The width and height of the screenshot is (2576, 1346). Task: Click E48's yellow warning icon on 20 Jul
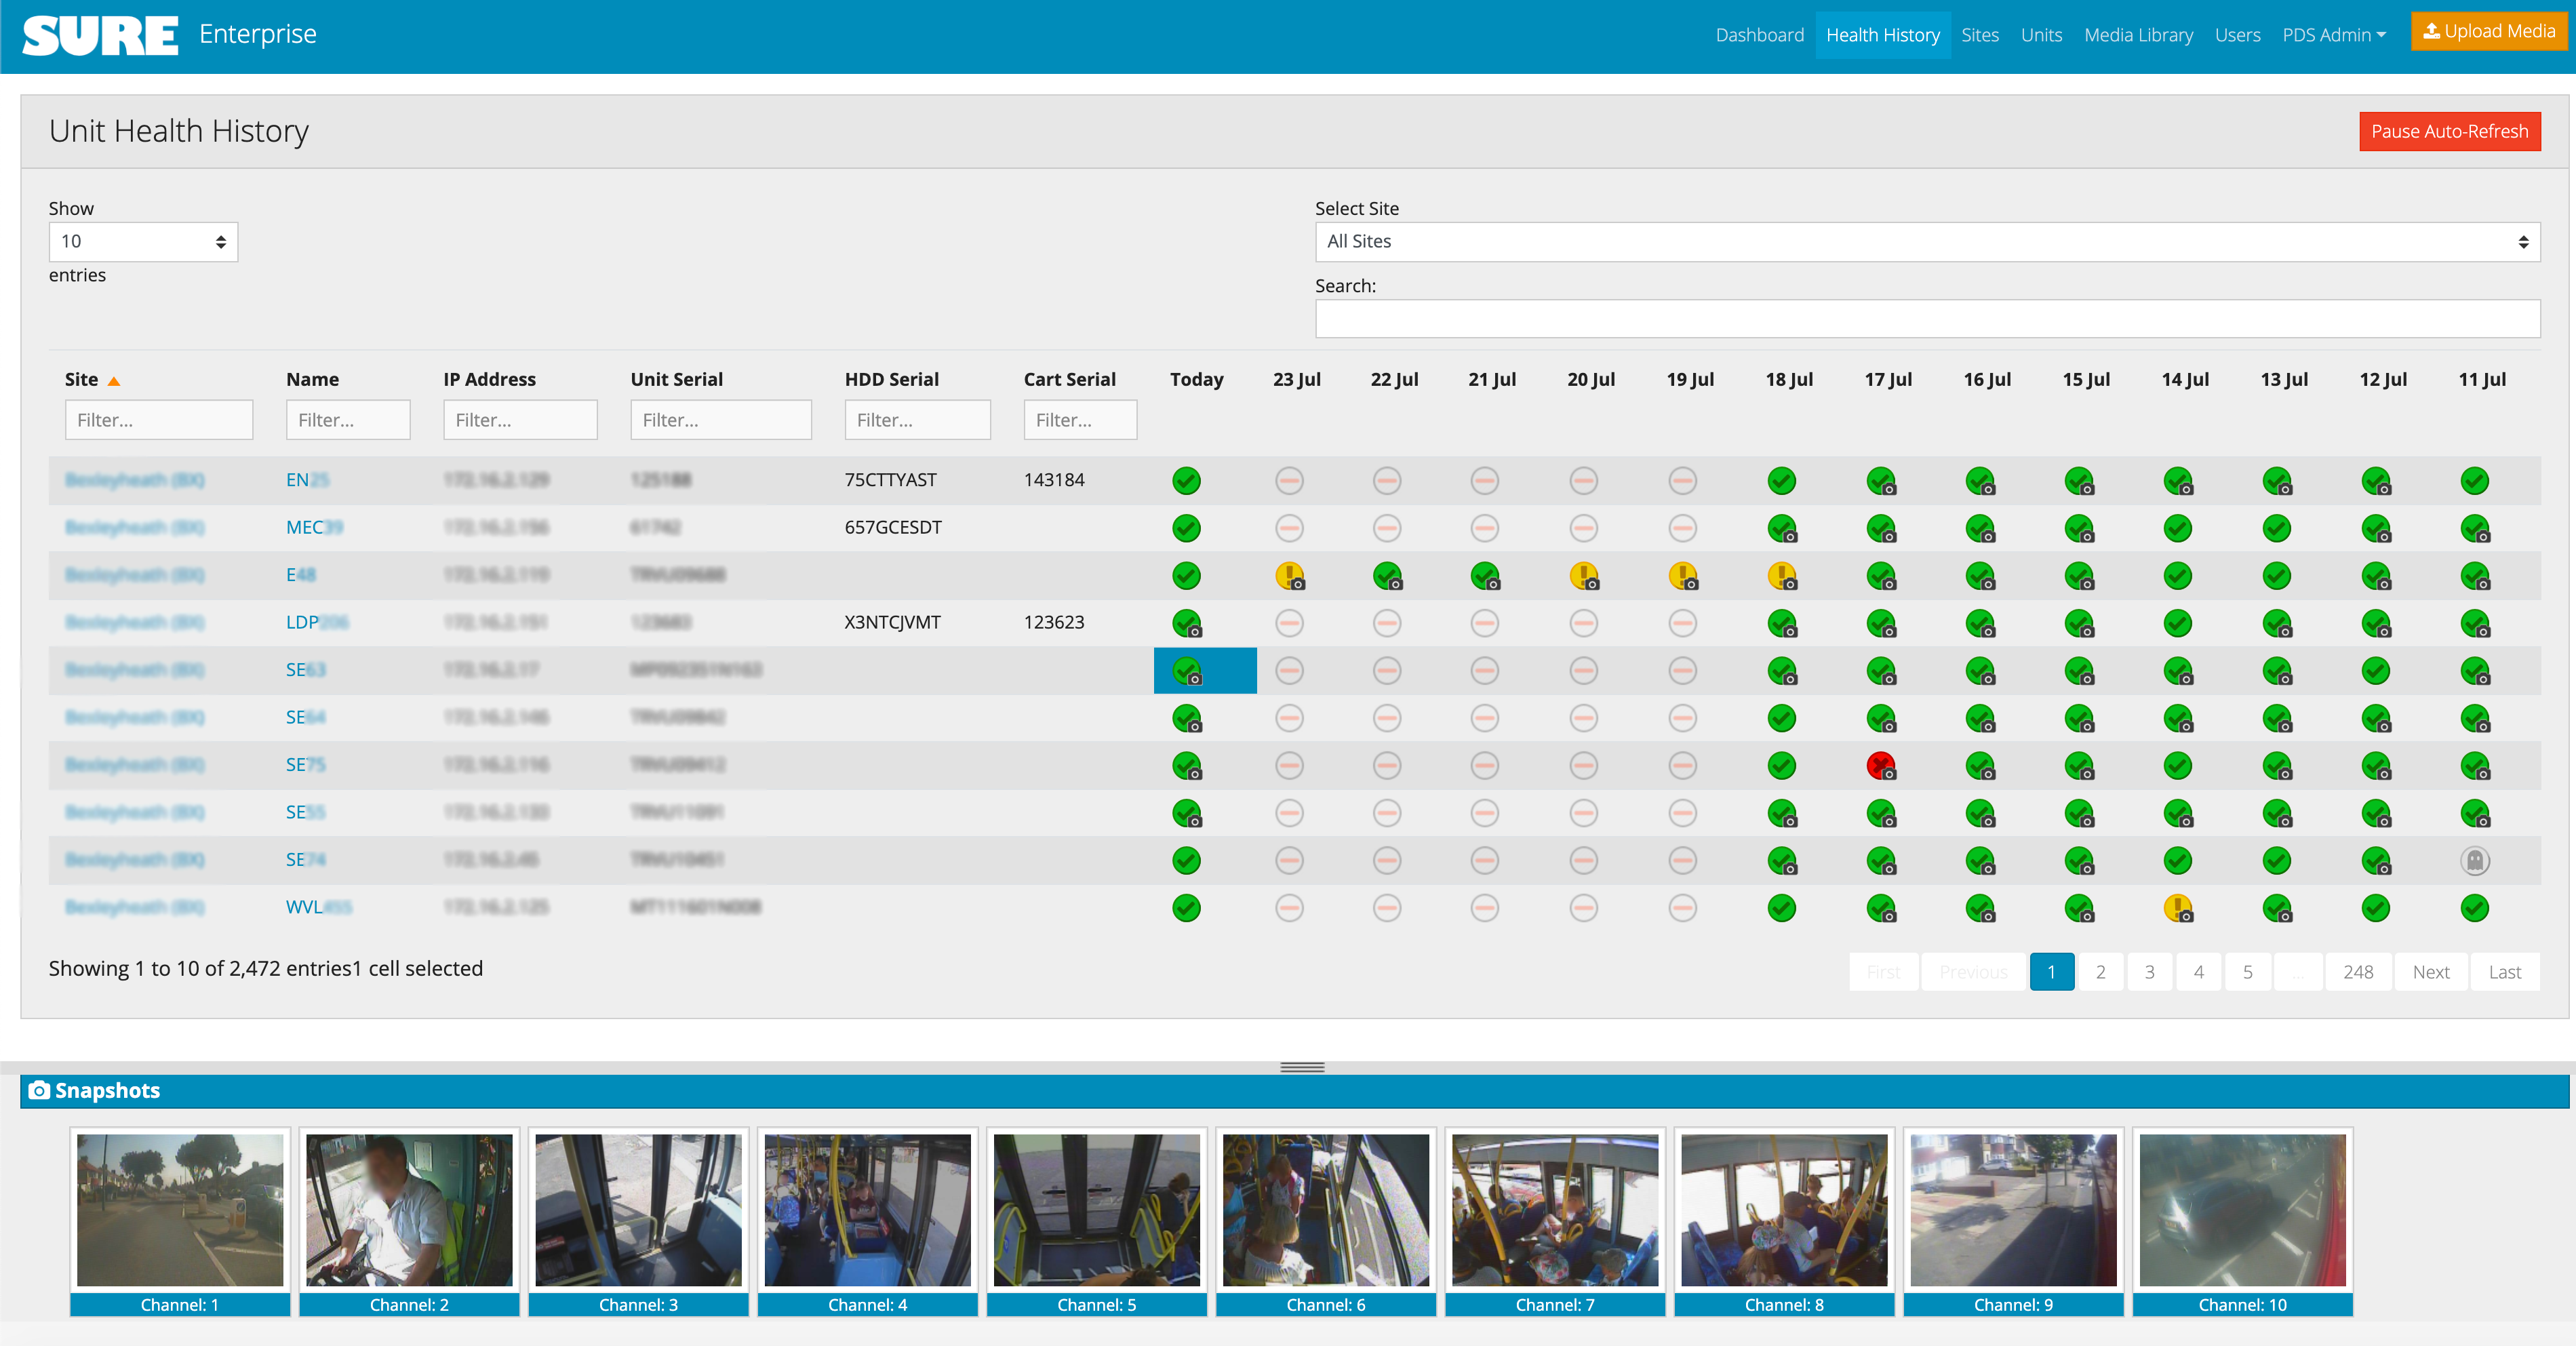click(x=1583, y=575)
